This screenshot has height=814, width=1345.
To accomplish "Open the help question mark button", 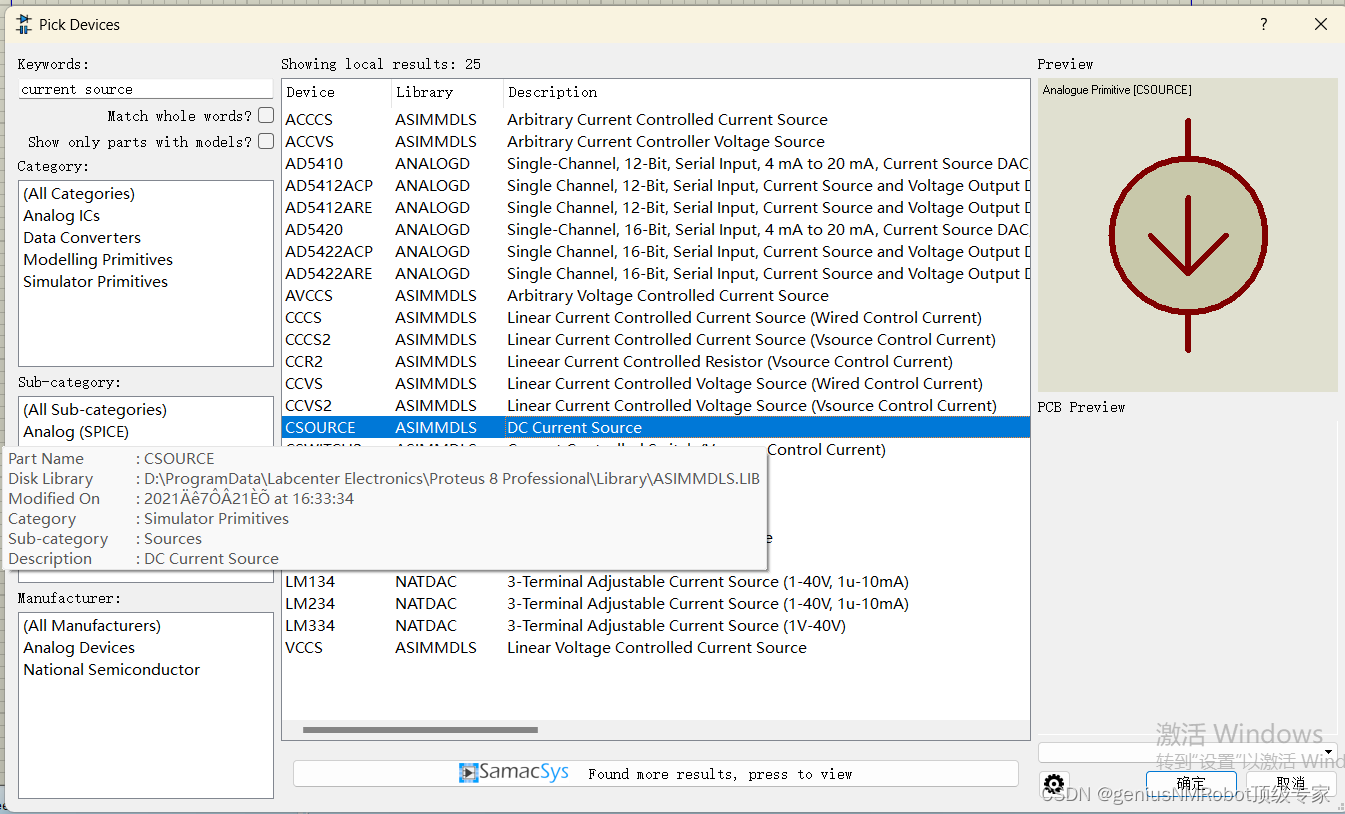I will click(1264, 24).
